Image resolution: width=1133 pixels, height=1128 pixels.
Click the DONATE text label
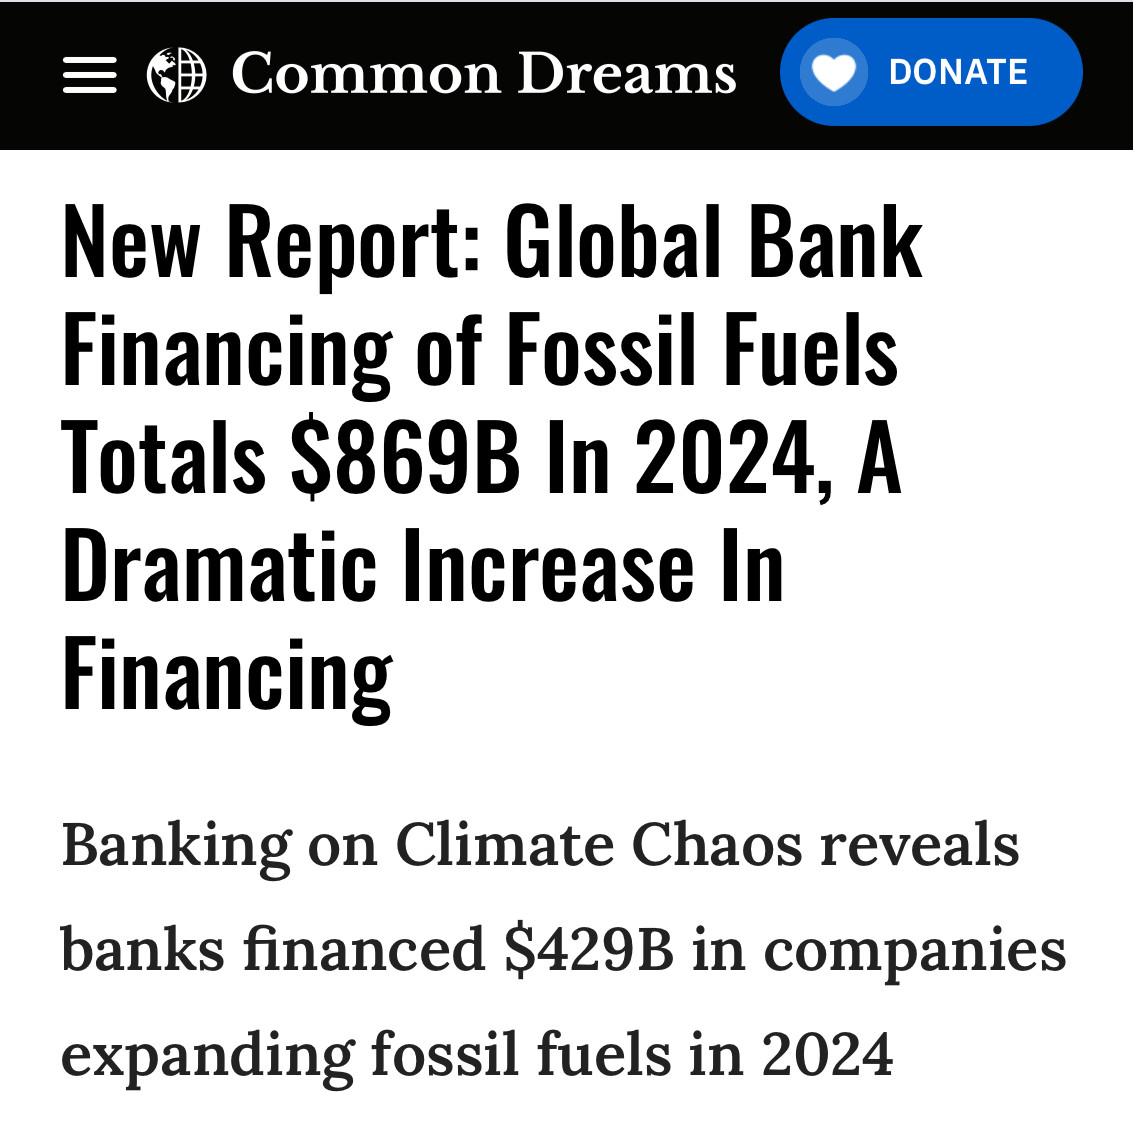click(957, 72)
